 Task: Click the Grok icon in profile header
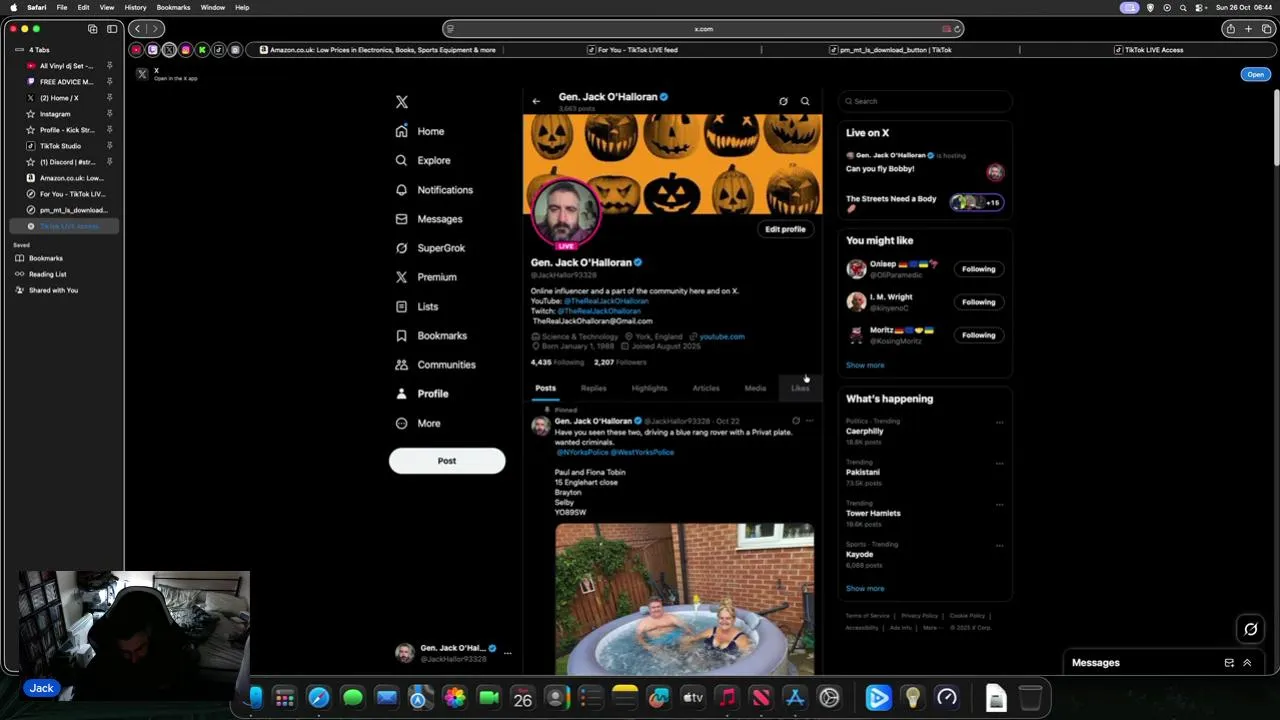pyautogui.click(x=783, y=101)
